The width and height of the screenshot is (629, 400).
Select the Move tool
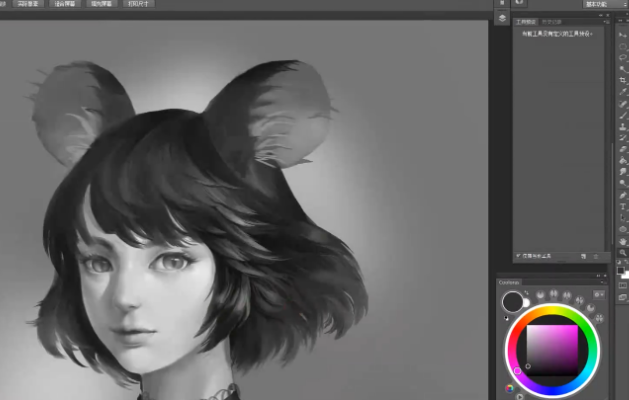(x=623, y=35)
